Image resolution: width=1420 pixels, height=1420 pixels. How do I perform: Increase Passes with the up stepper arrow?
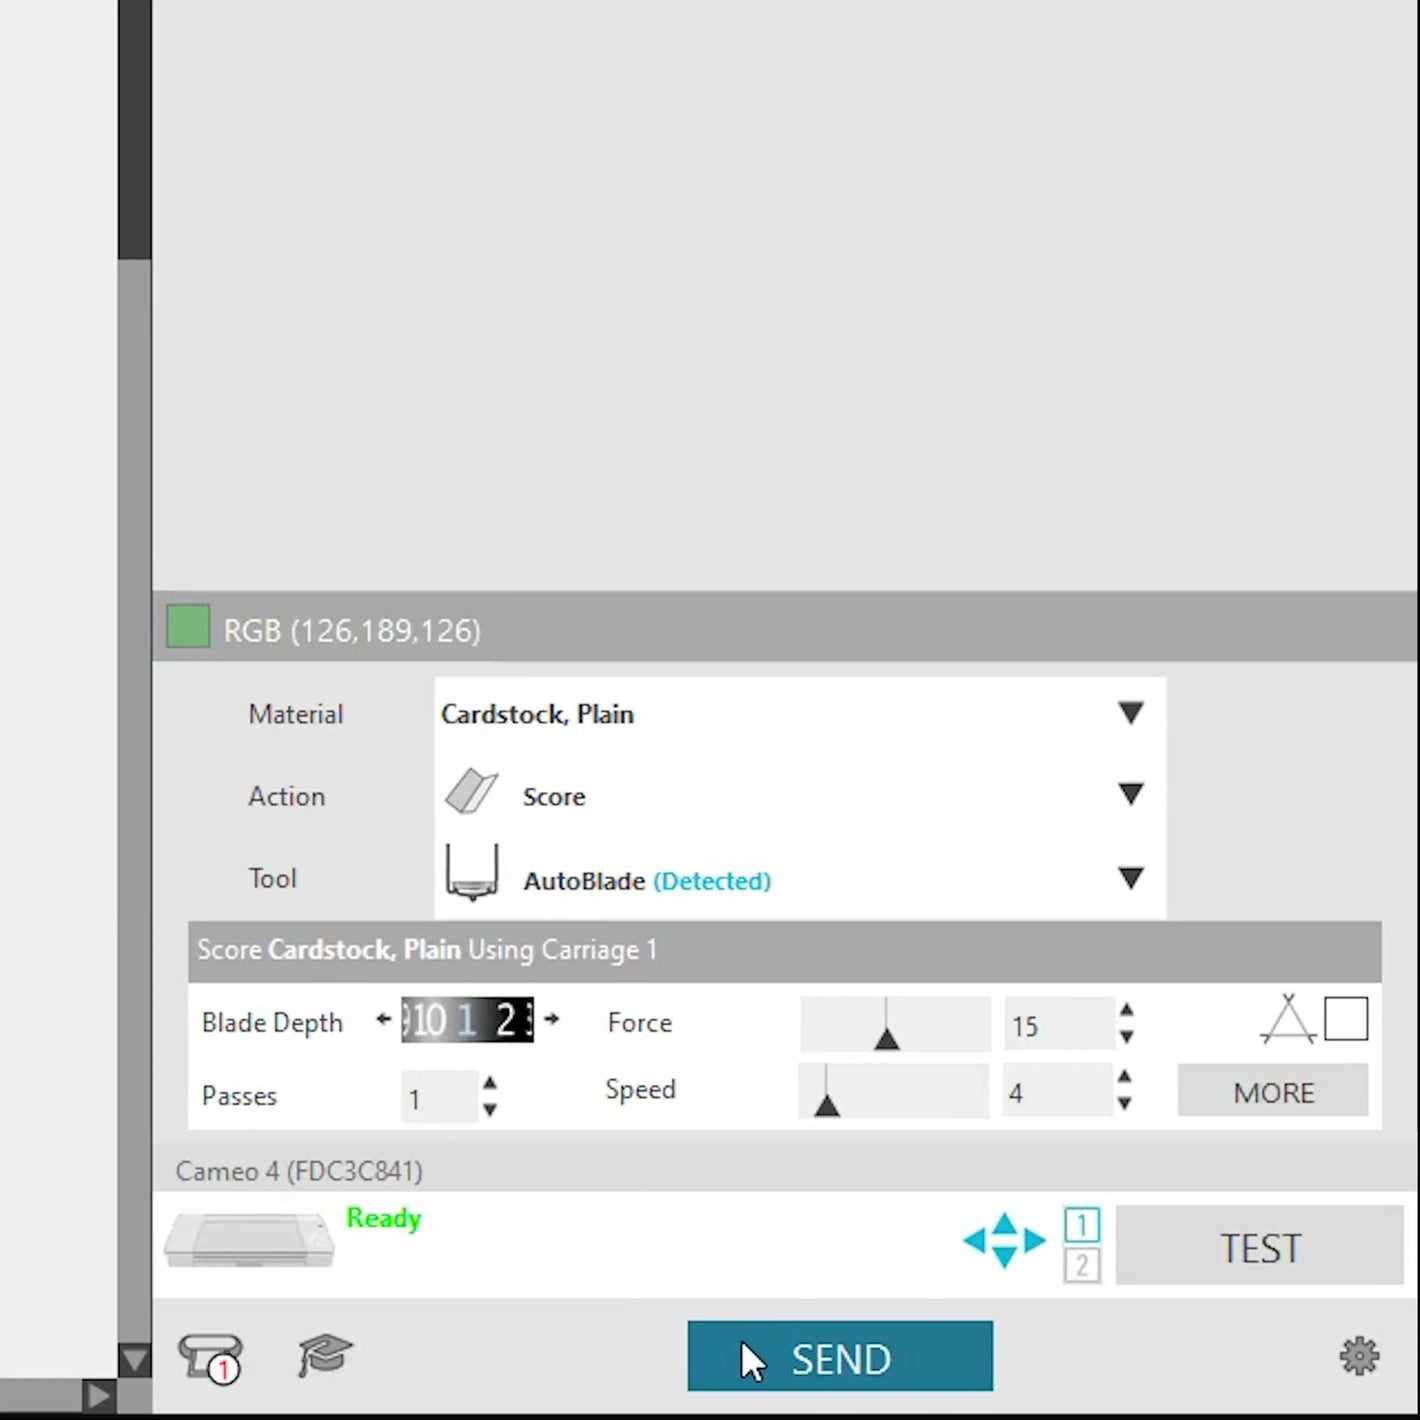click(490, 1083)
